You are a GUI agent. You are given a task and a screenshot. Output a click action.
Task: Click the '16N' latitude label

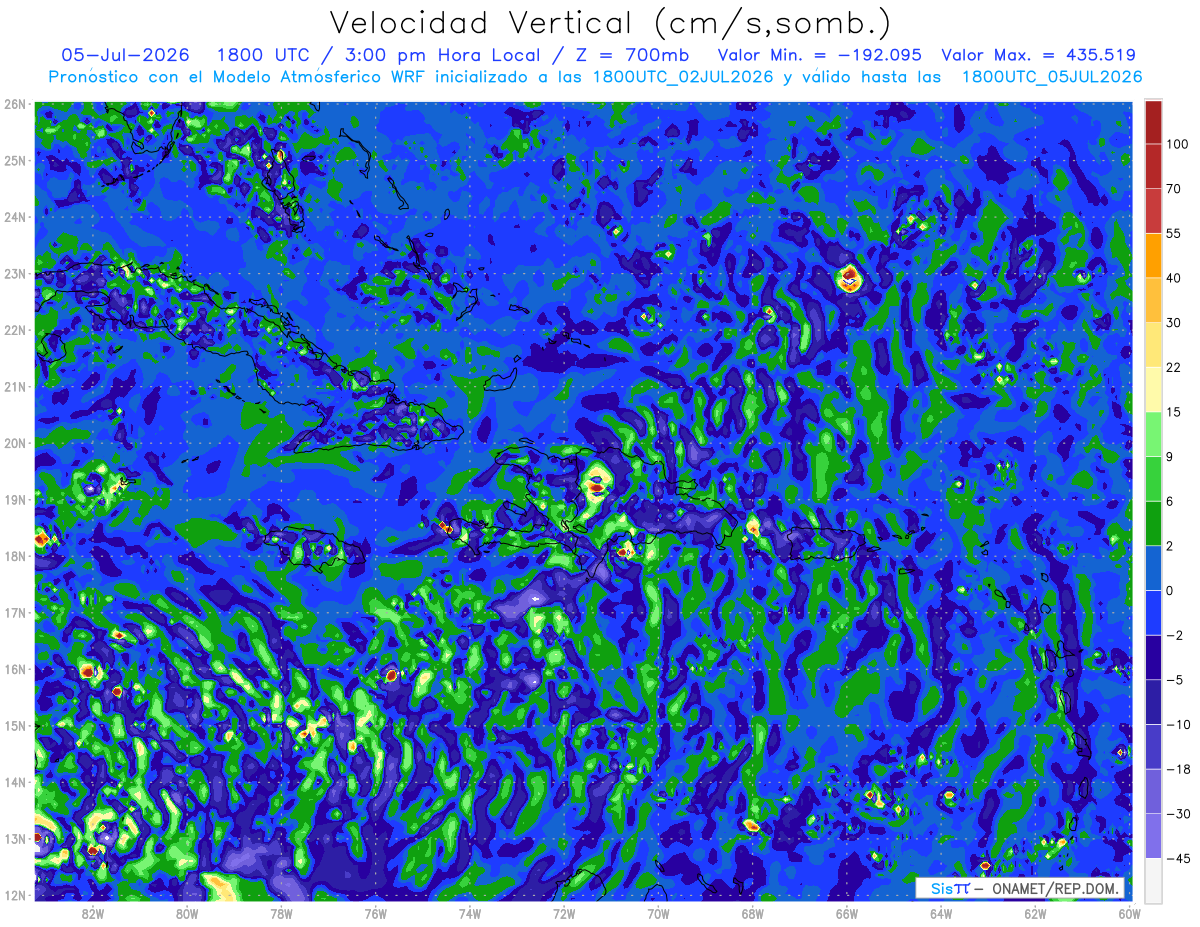point(15,669)
